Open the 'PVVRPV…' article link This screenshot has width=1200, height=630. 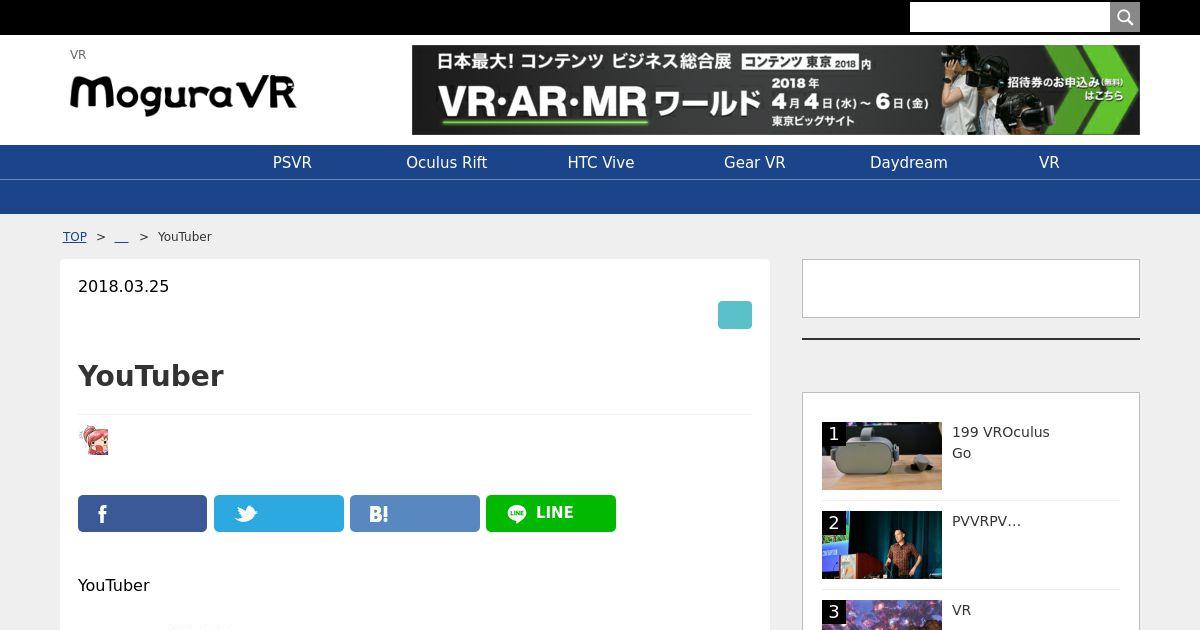(986, 521)
